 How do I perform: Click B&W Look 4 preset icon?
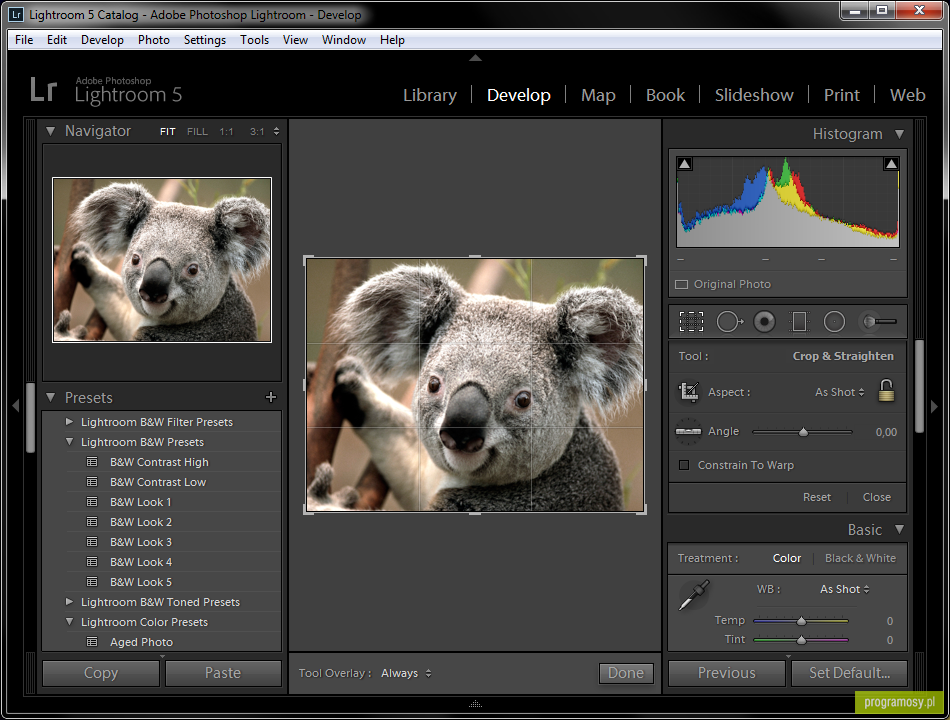[92, 562]
